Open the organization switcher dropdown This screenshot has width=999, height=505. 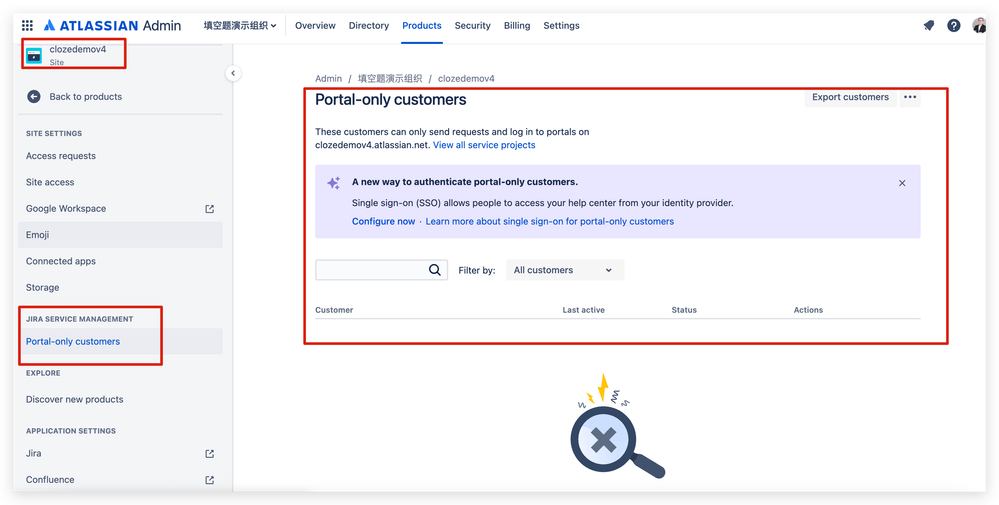point(240,25)
